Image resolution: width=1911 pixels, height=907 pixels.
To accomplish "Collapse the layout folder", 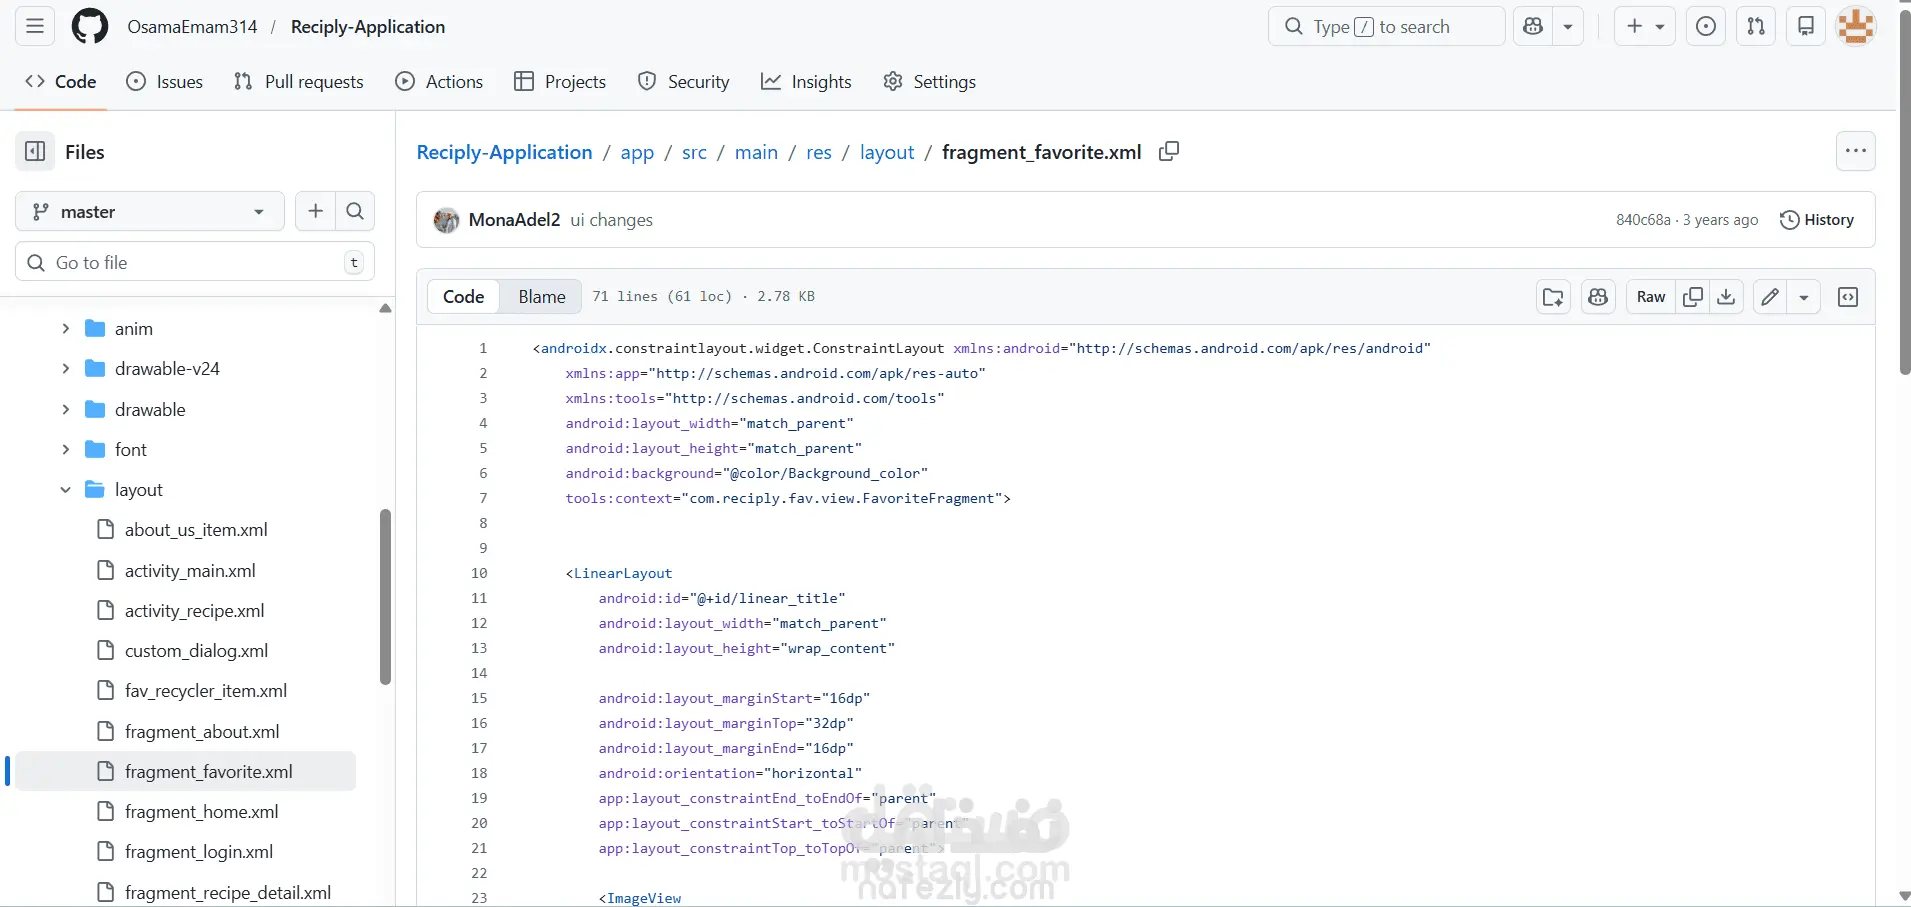I will pos(66,489).
